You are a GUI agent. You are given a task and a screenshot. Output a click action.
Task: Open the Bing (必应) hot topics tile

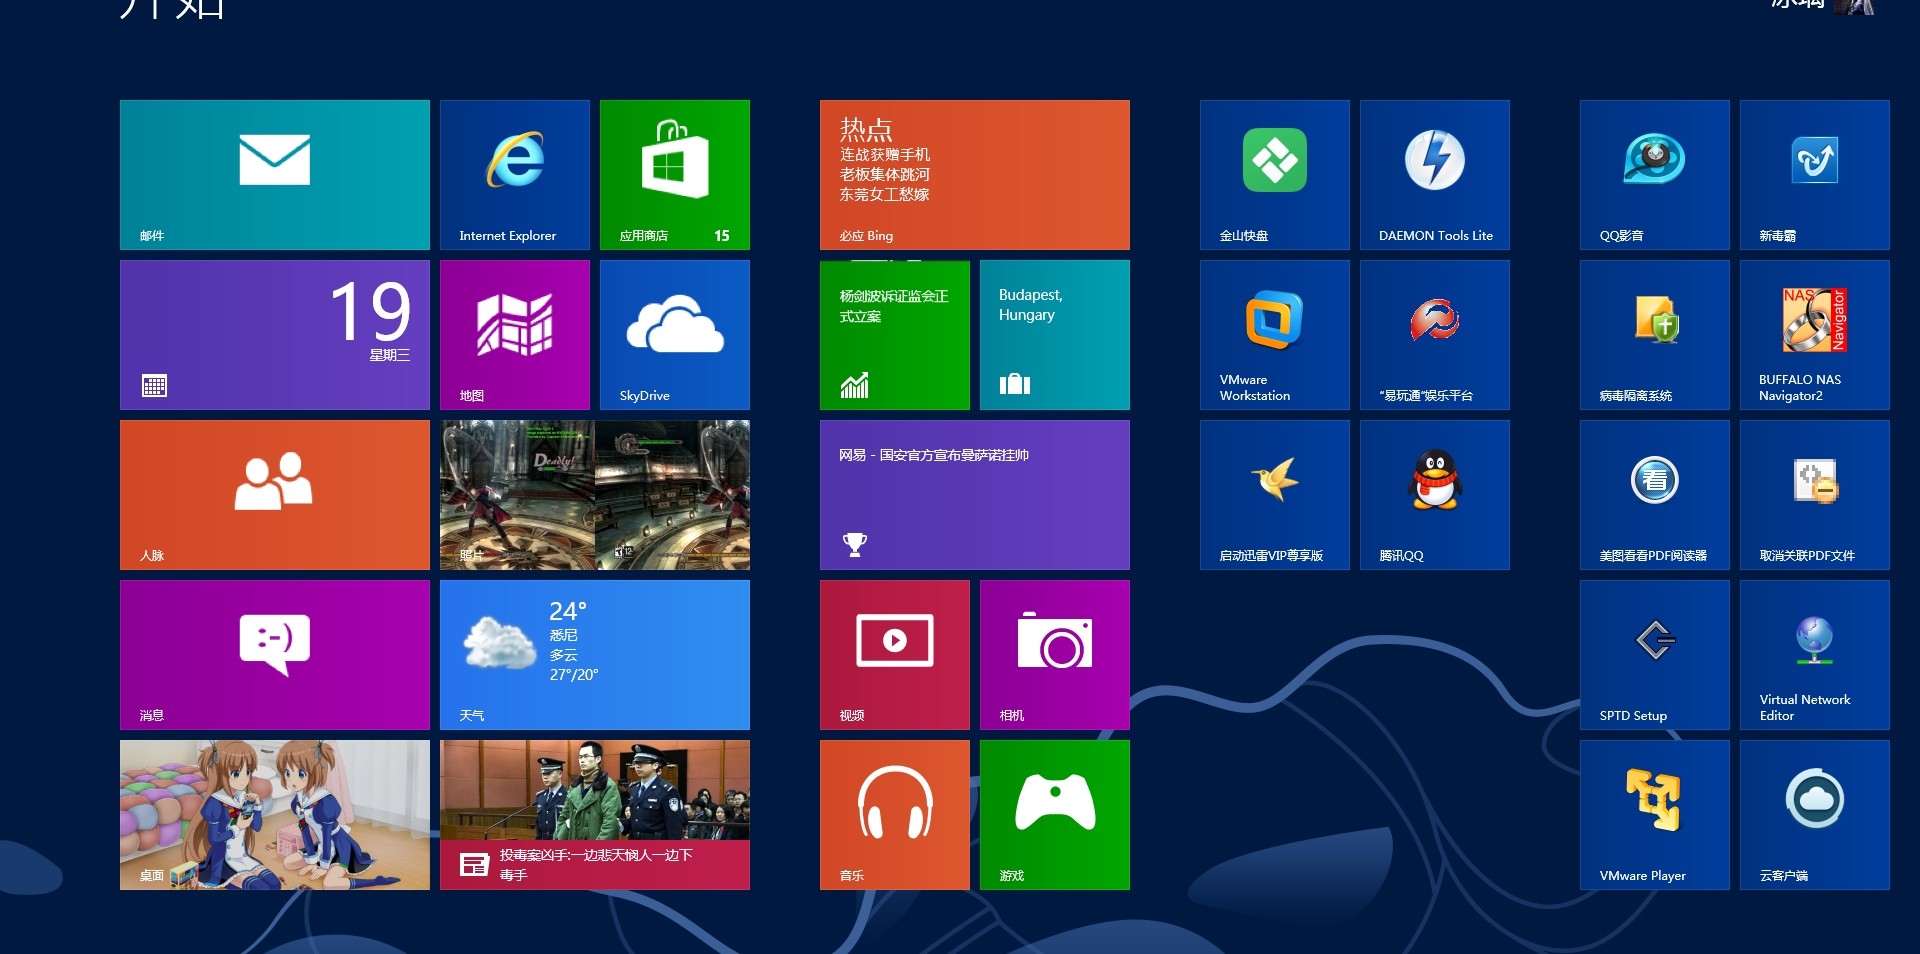tap(975, 175)
